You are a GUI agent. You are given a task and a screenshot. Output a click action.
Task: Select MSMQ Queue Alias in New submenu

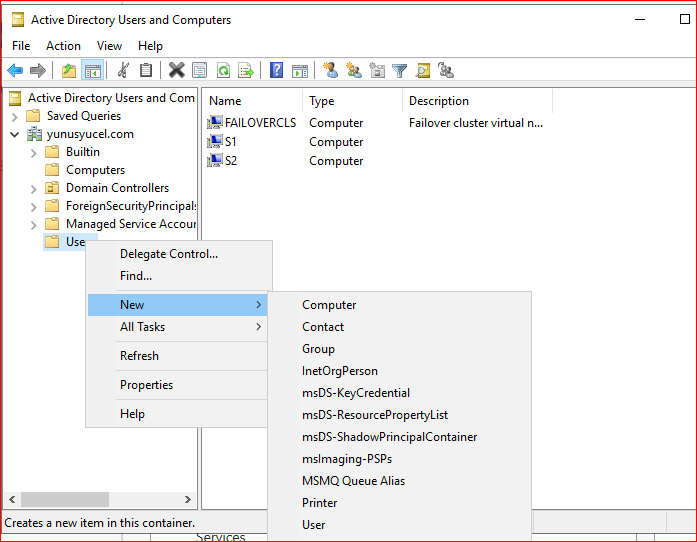click(x=399, y=481)
